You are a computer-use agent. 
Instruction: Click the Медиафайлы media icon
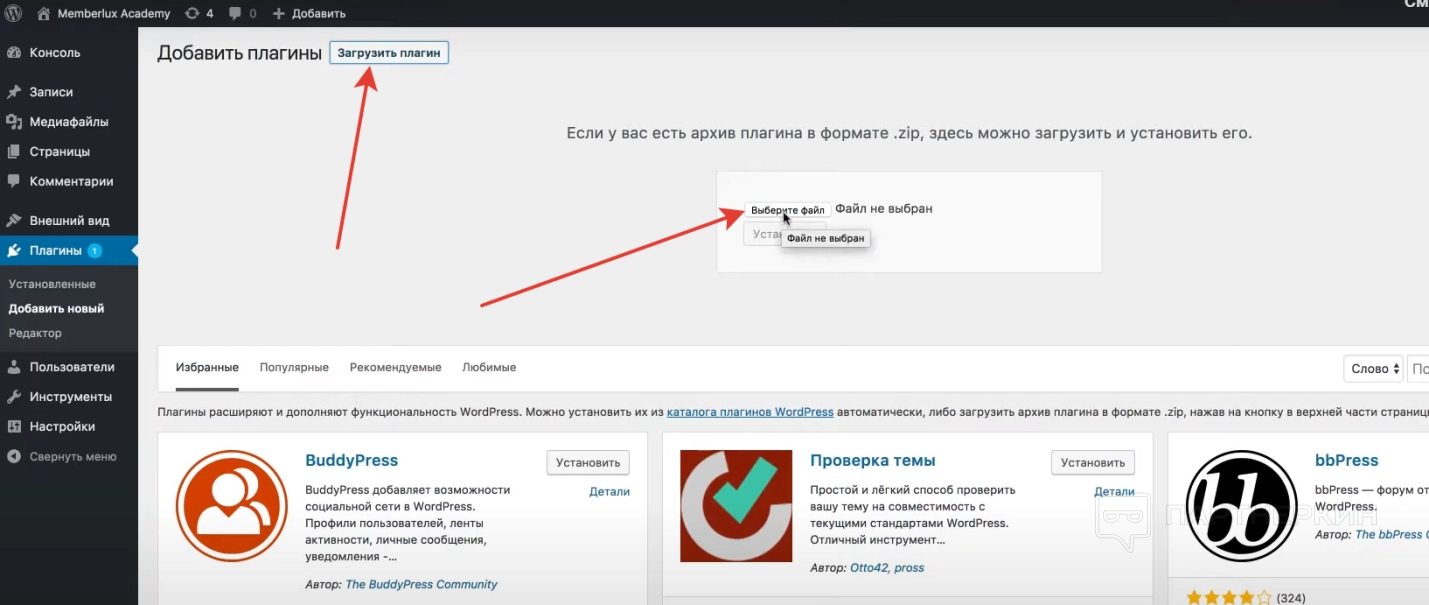(14, 122)
